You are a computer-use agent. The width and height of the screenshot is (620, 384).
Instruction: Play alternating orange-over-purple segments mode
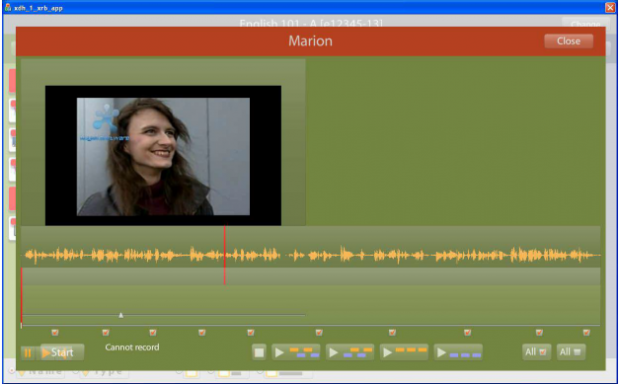click(296, 352)
